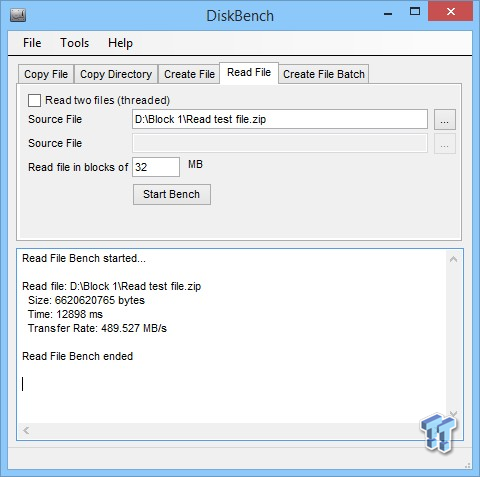
Task: Switch to the Create File Batch tab
Action: [x=324, y=74]
